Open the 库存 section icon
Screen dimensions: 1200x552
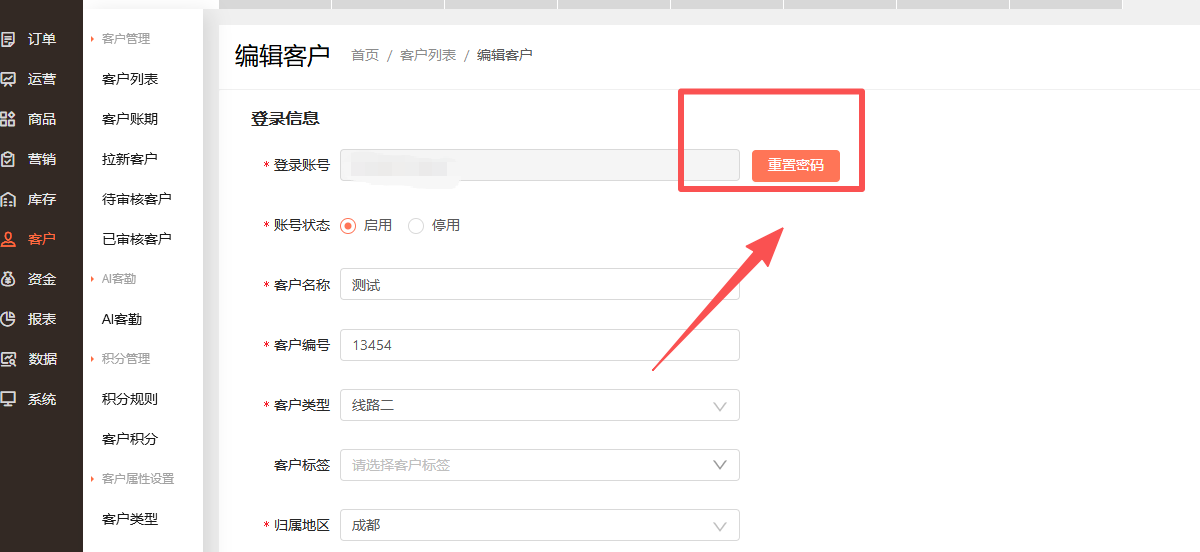coord(8,199)
